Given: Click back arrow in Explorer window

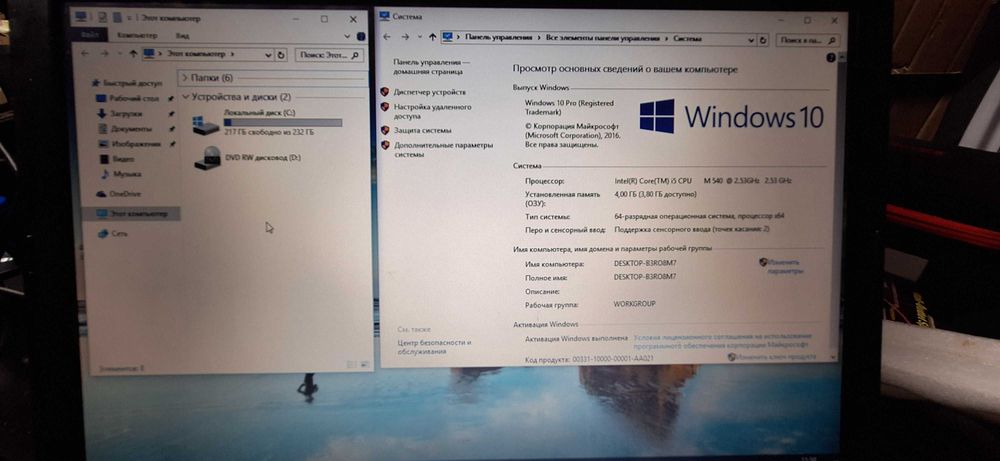Looking at the screenshot, I should point(85,54).
